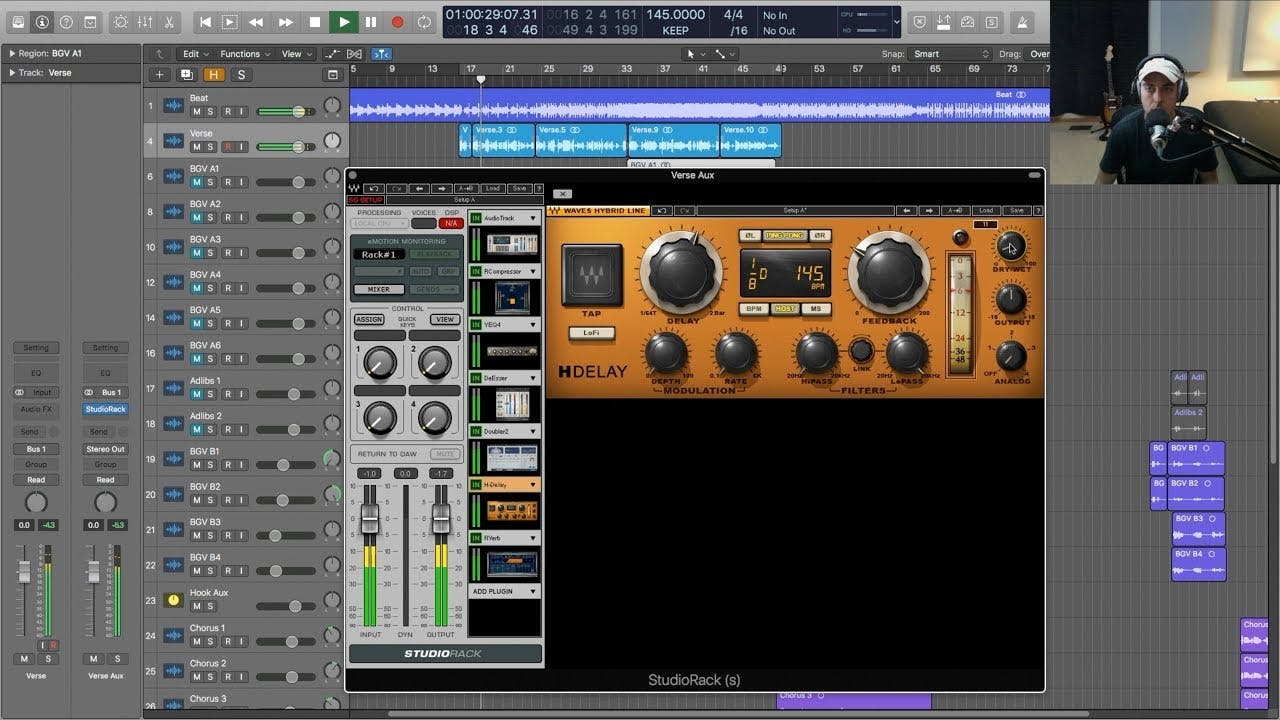
Task: Click the Replace mode X icon
Action: point(919,21)
